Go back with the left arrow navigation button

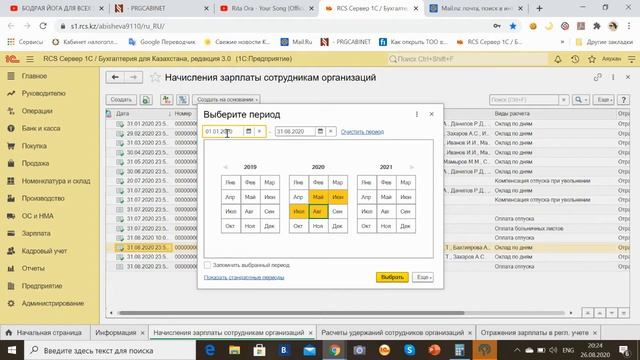pyautogui.click(x=115, y=77)
